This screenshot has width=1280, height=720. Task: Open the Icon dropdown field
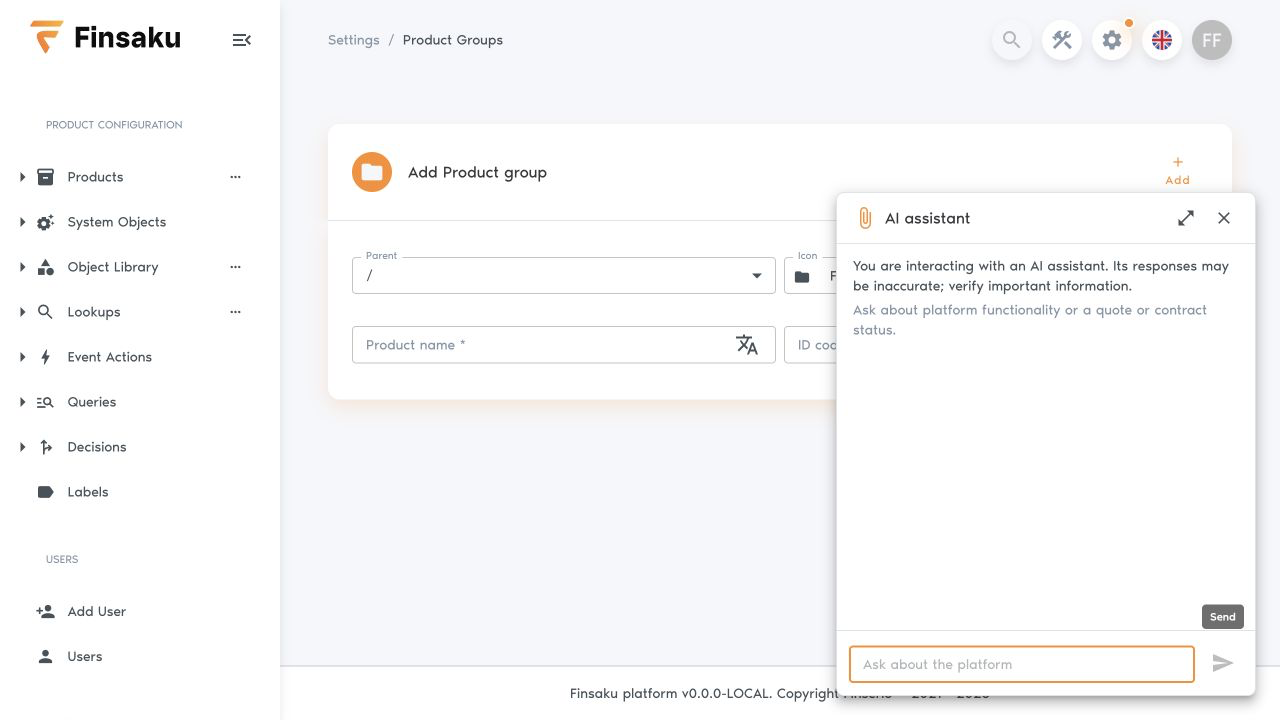(x=811, y=276)
